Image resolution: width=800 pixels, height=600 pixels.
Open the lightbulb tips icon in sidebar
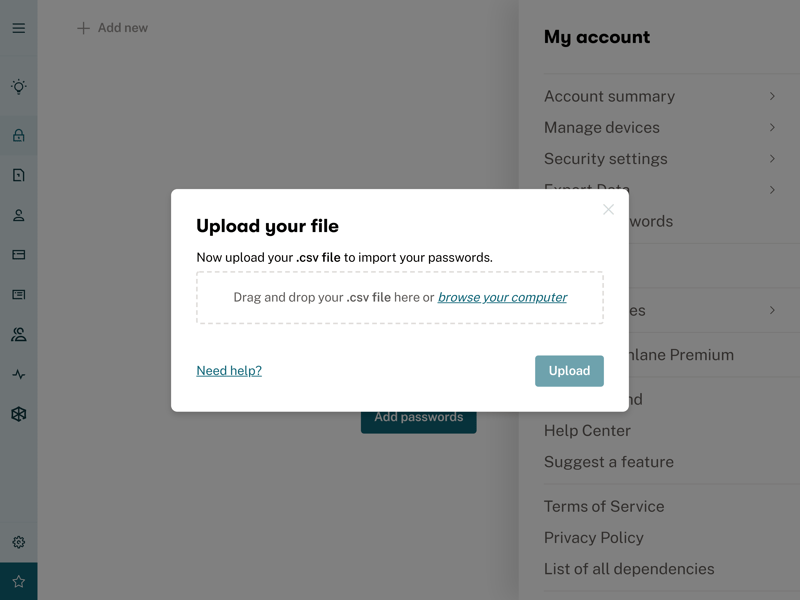click(x=18, y=86)
